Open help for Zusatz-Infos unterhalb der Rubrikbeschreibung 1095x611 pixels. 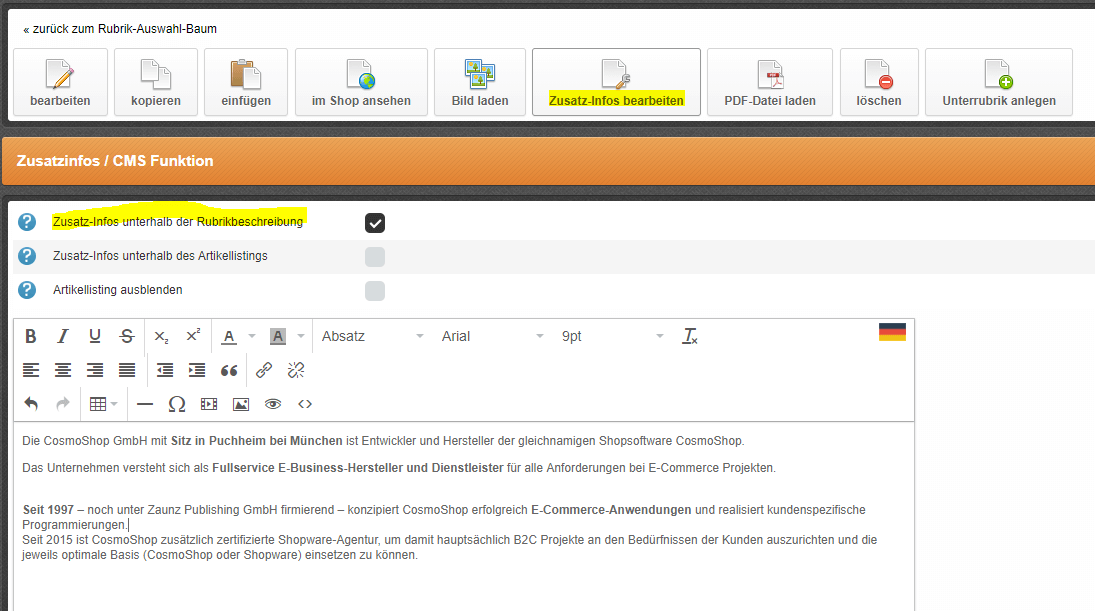click(27, 222)
